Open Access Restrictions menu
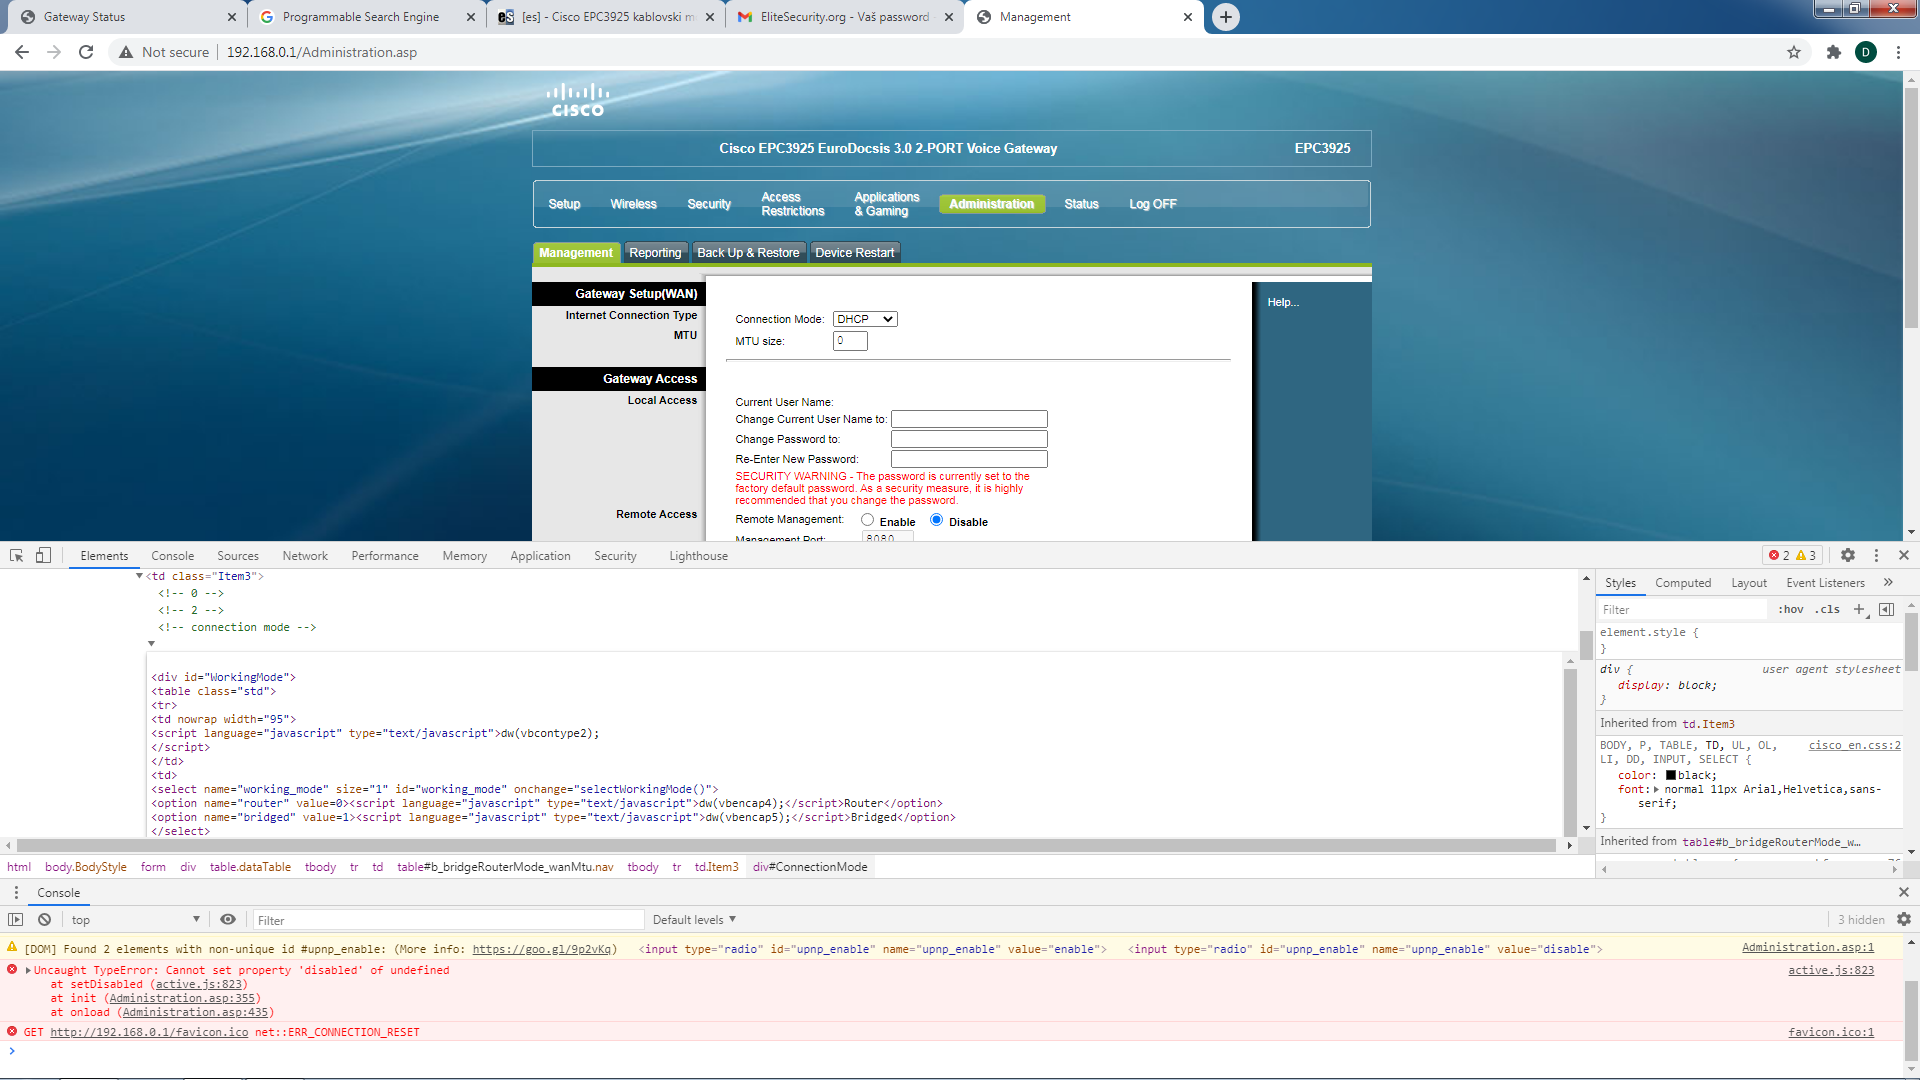The image size is (1920, 1080). [x=793, y=204]
